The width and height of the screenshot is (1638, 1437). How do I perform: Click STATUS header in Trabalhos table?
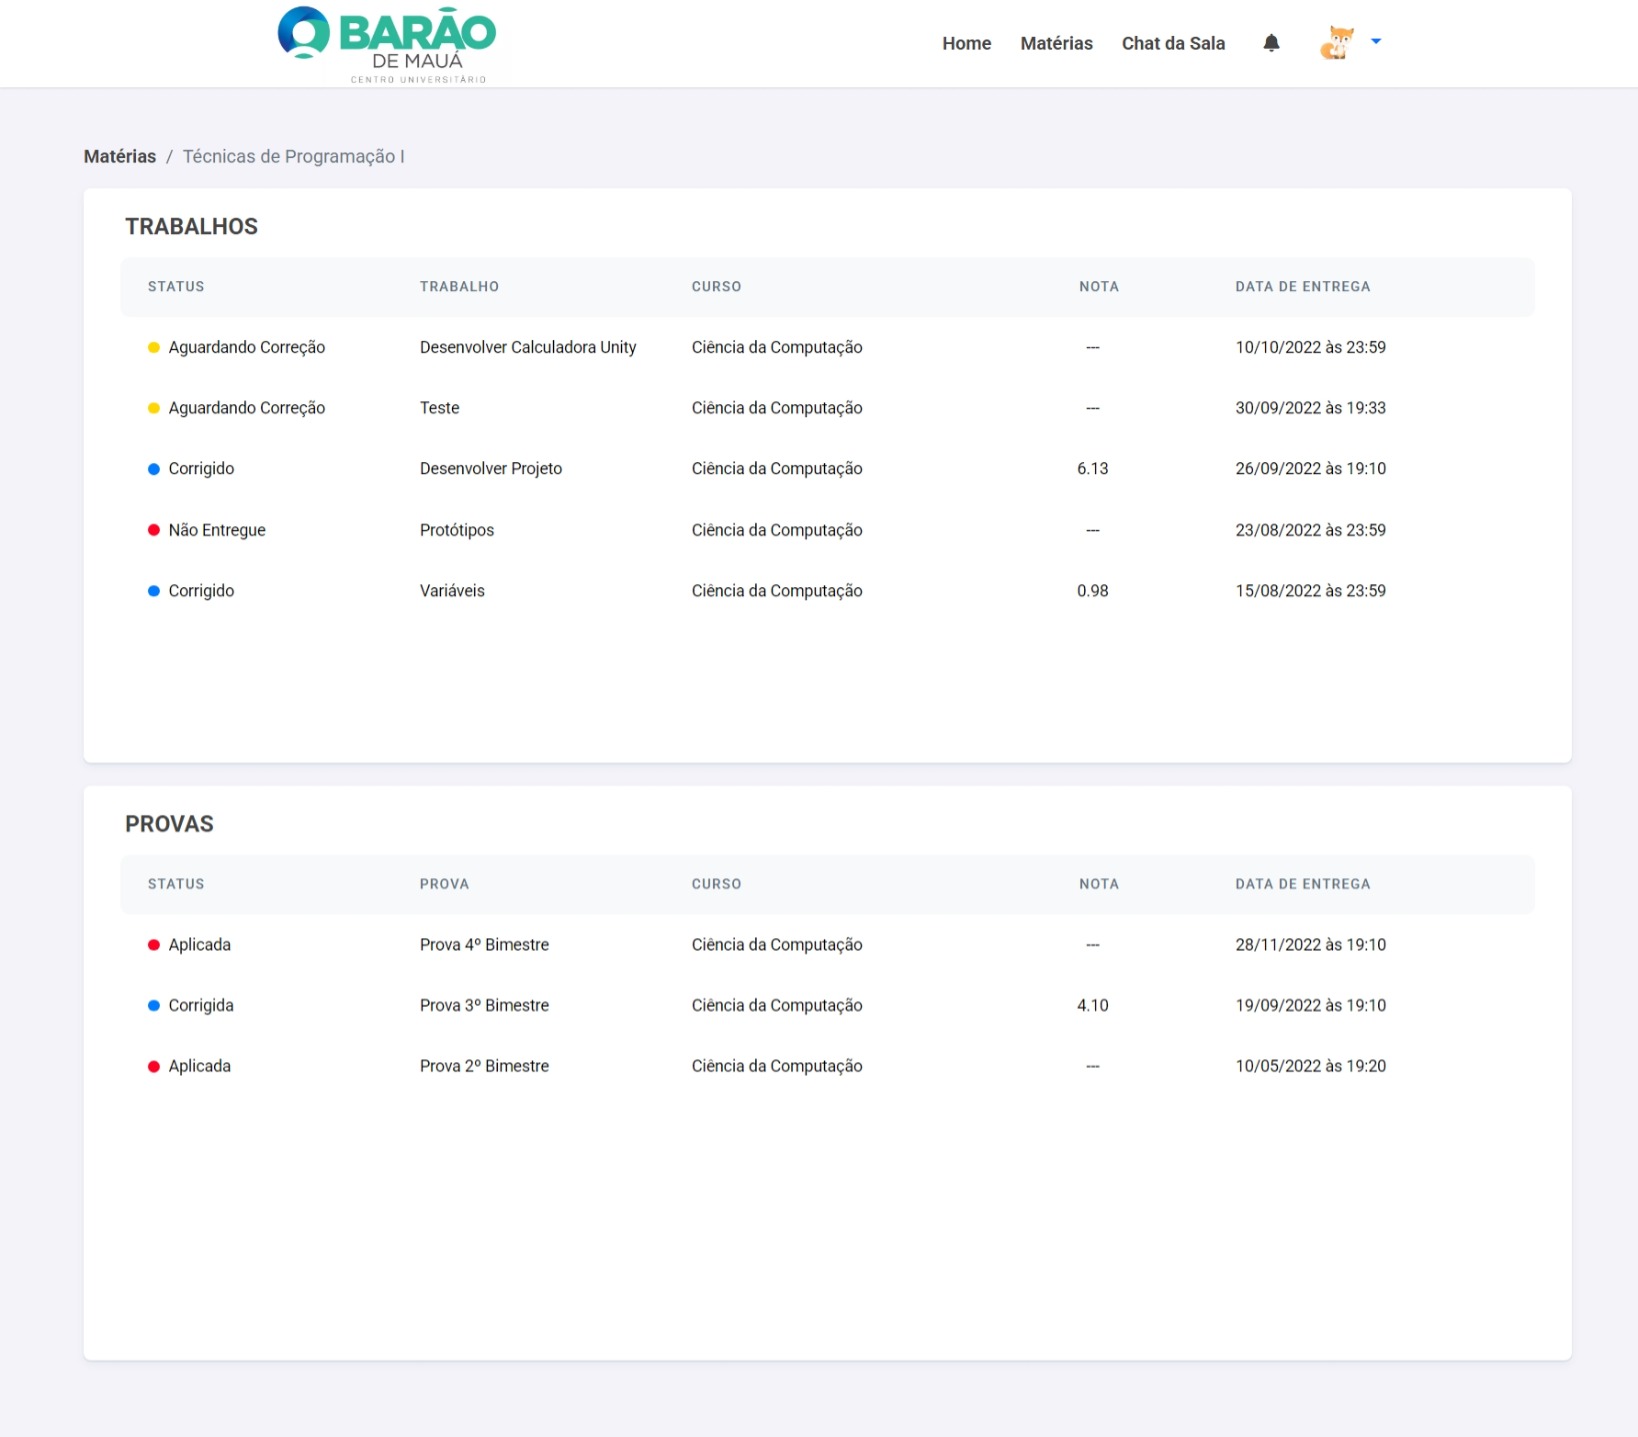click(x=176, y=286)
